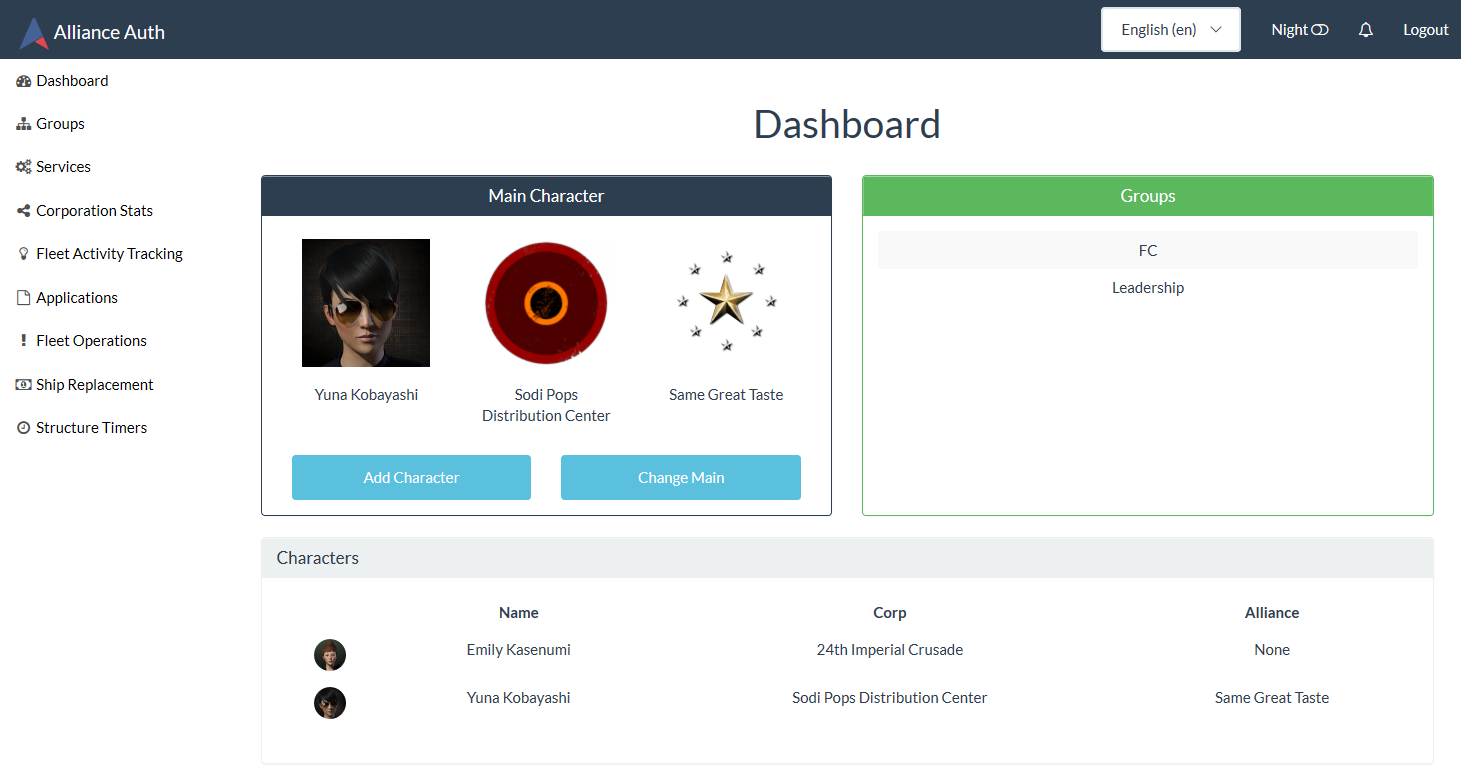This screenshot has width=1461, height=776.
Task: Click Add Character
Action: pyautogui.click(x=411, y=477)
